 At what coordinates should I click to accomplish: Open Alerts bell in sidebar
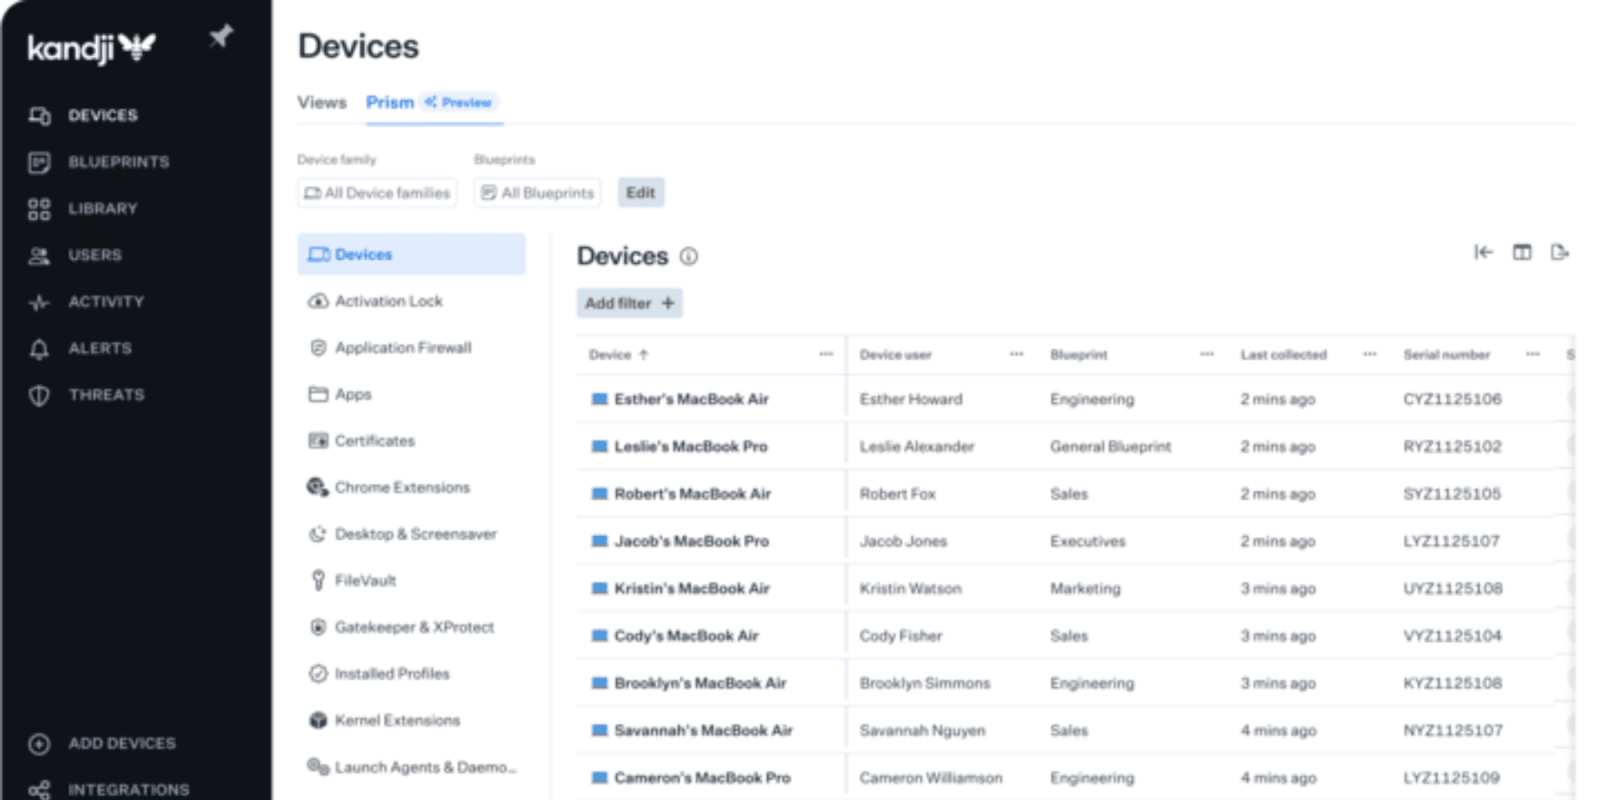click(x=39, y=349)
